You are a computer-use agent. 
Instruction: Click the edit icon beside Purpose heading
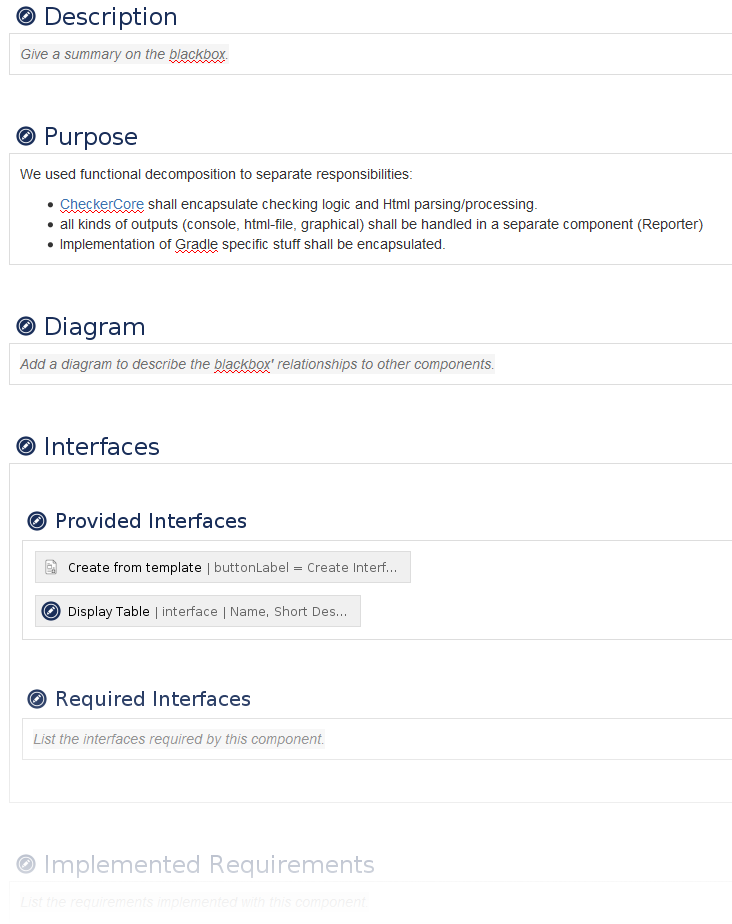[x=27, y=137]
